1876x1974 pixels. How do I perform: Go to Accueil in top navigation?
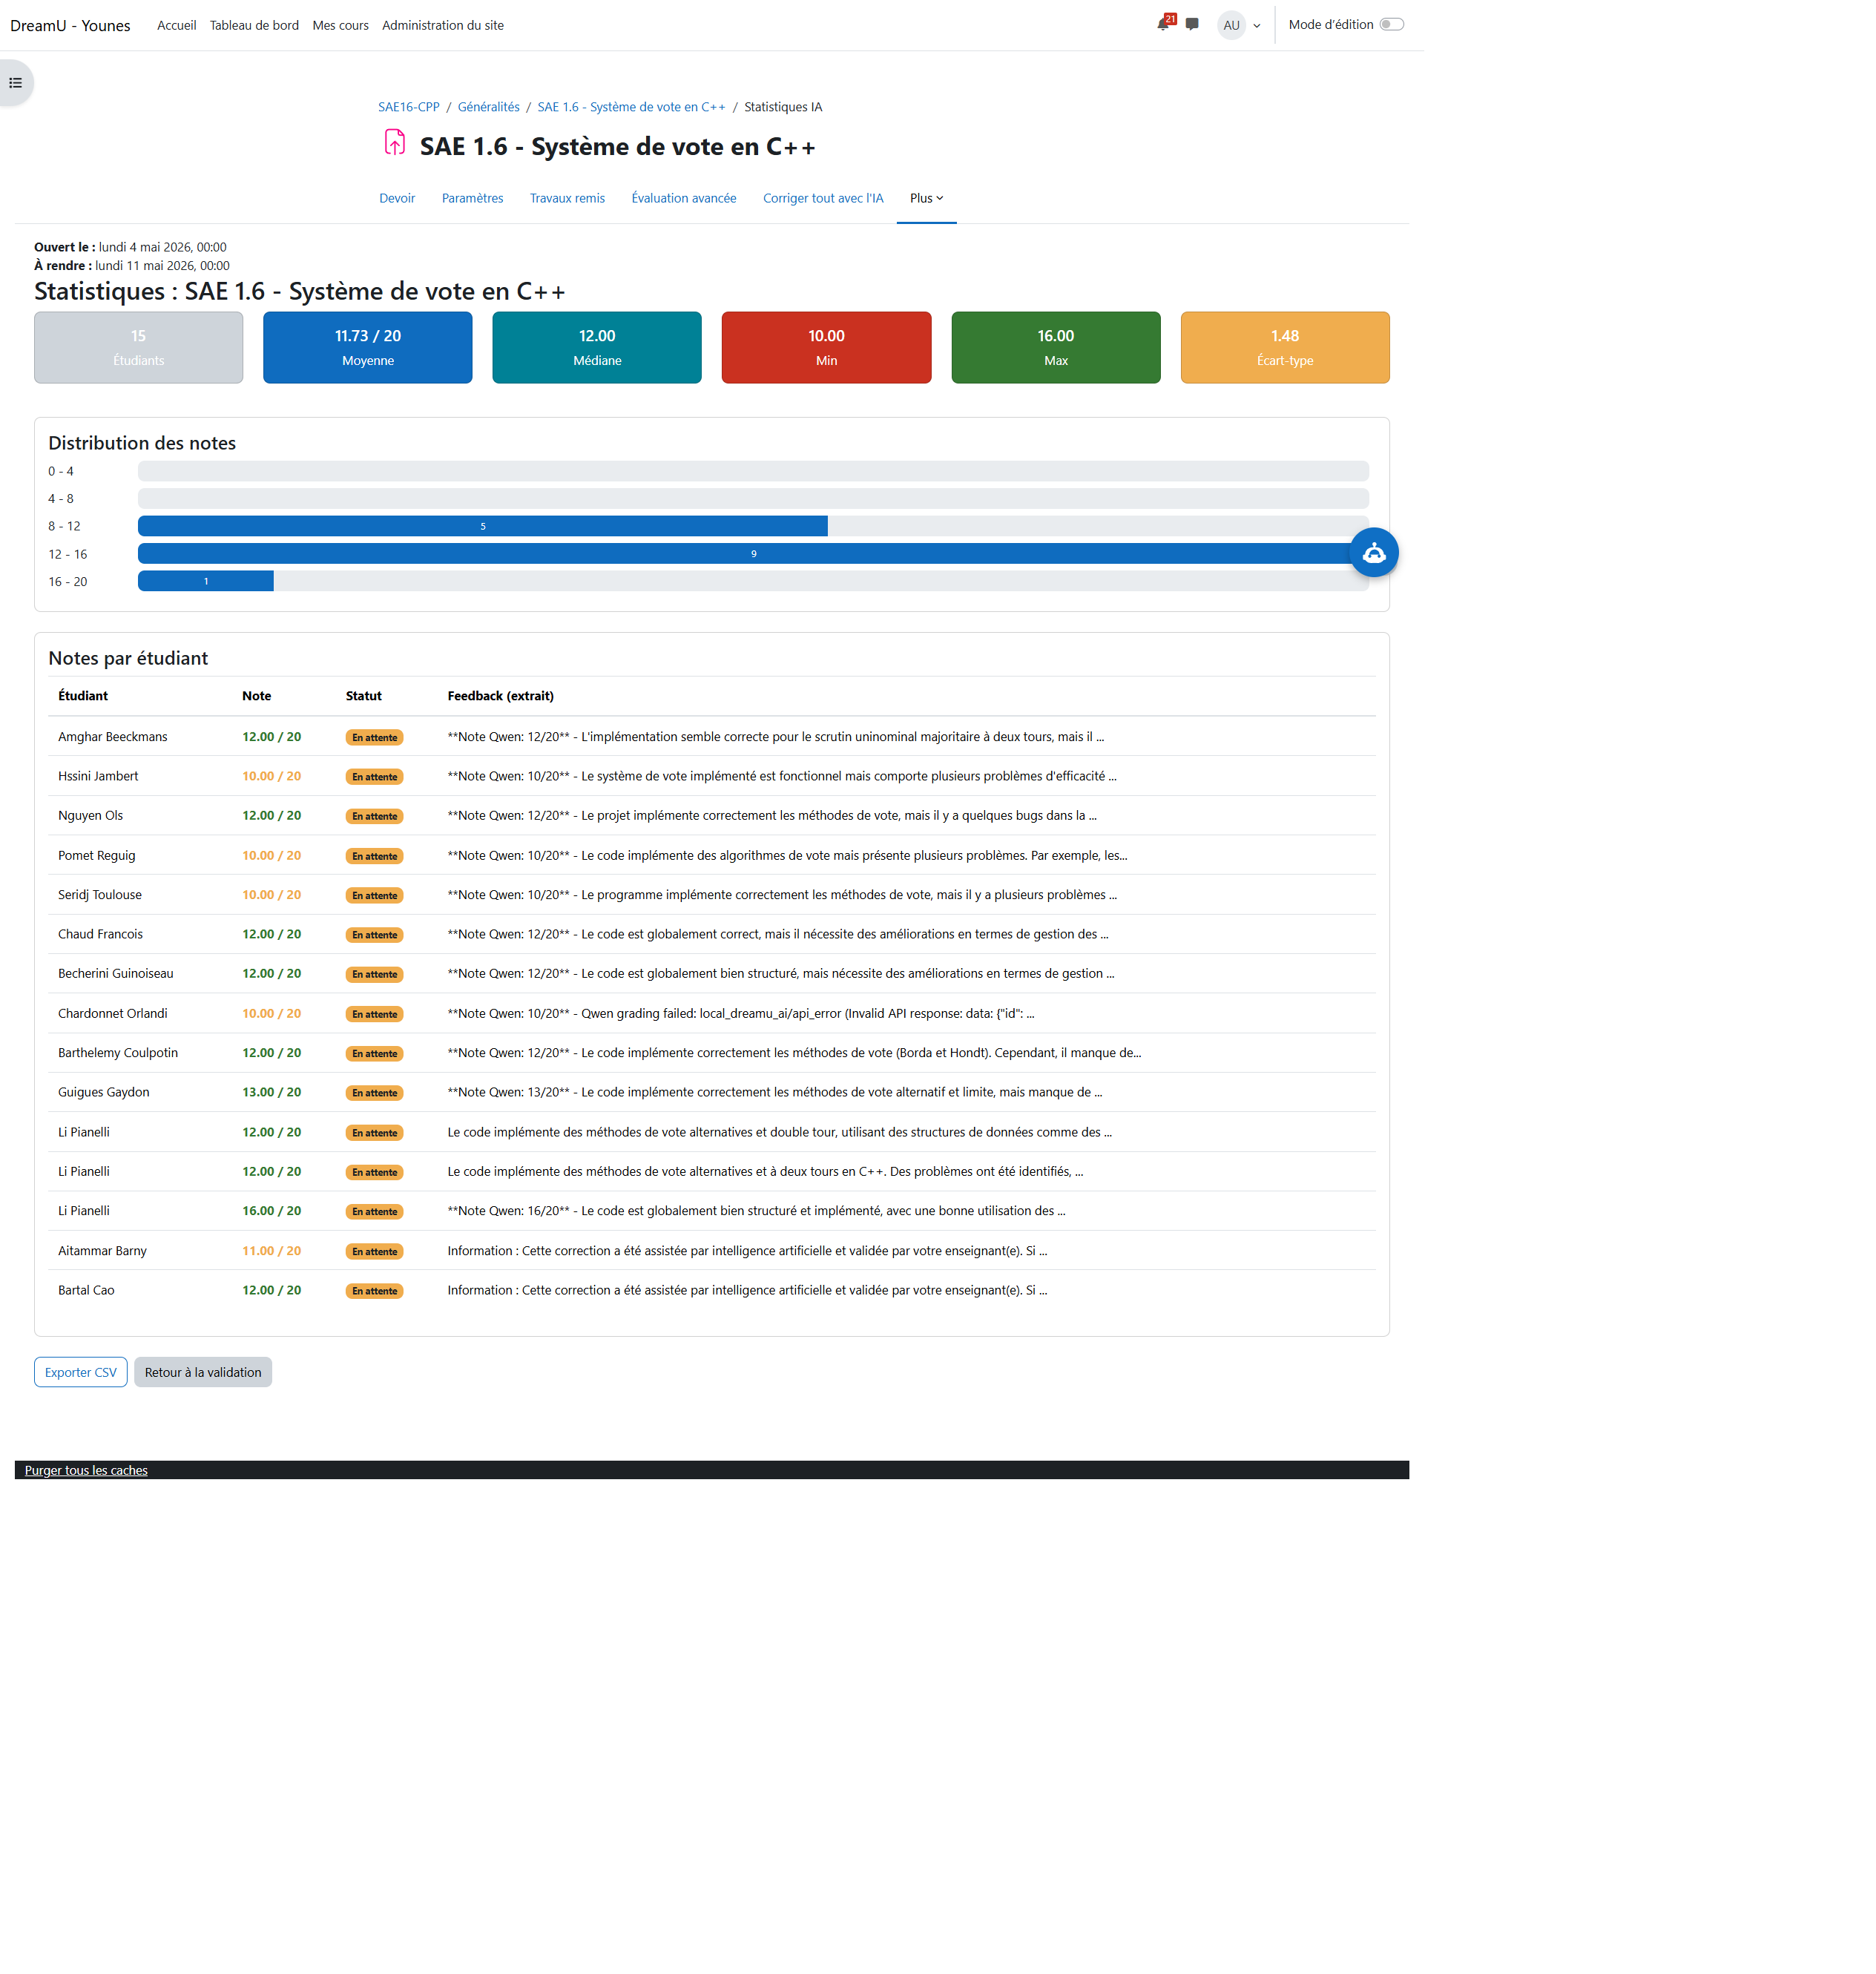point(176,25)
